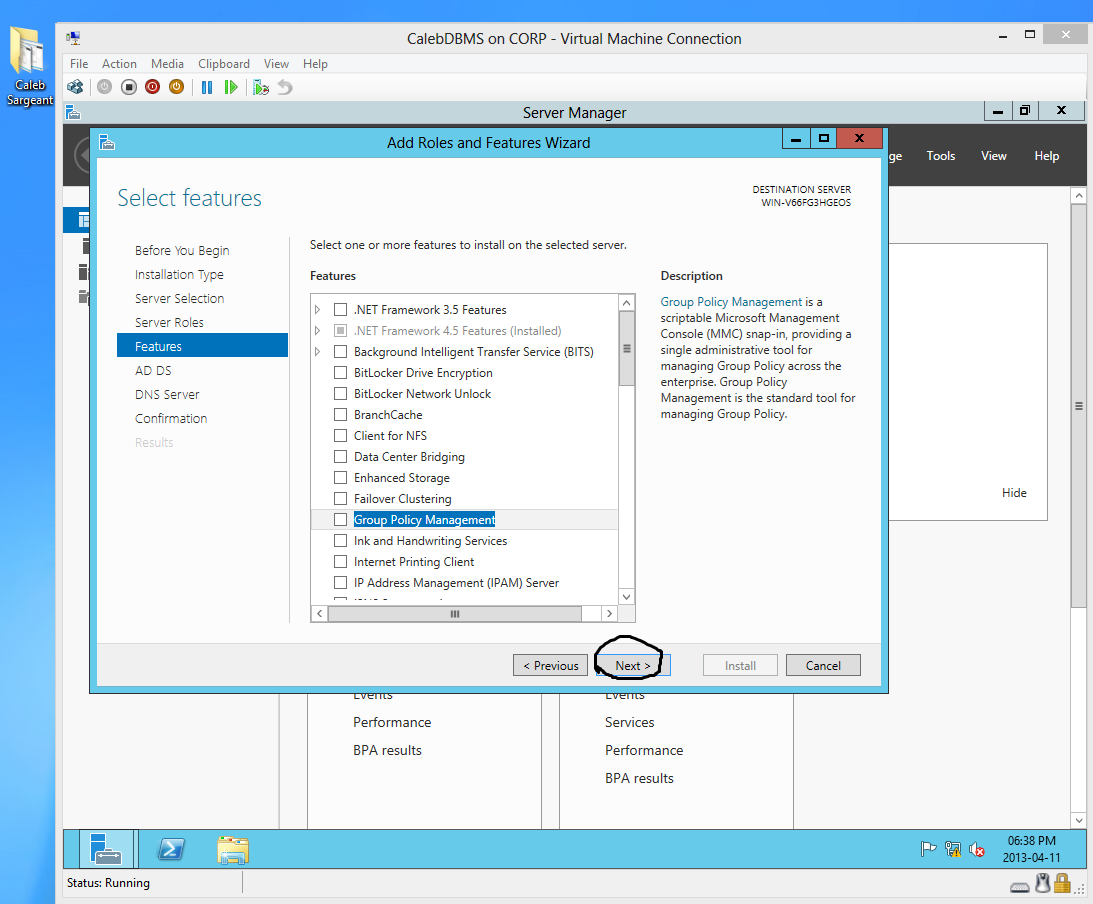Click the clock in guest taskbar
Viewport: 1093px width, 904px height.
click(1031, 849)
